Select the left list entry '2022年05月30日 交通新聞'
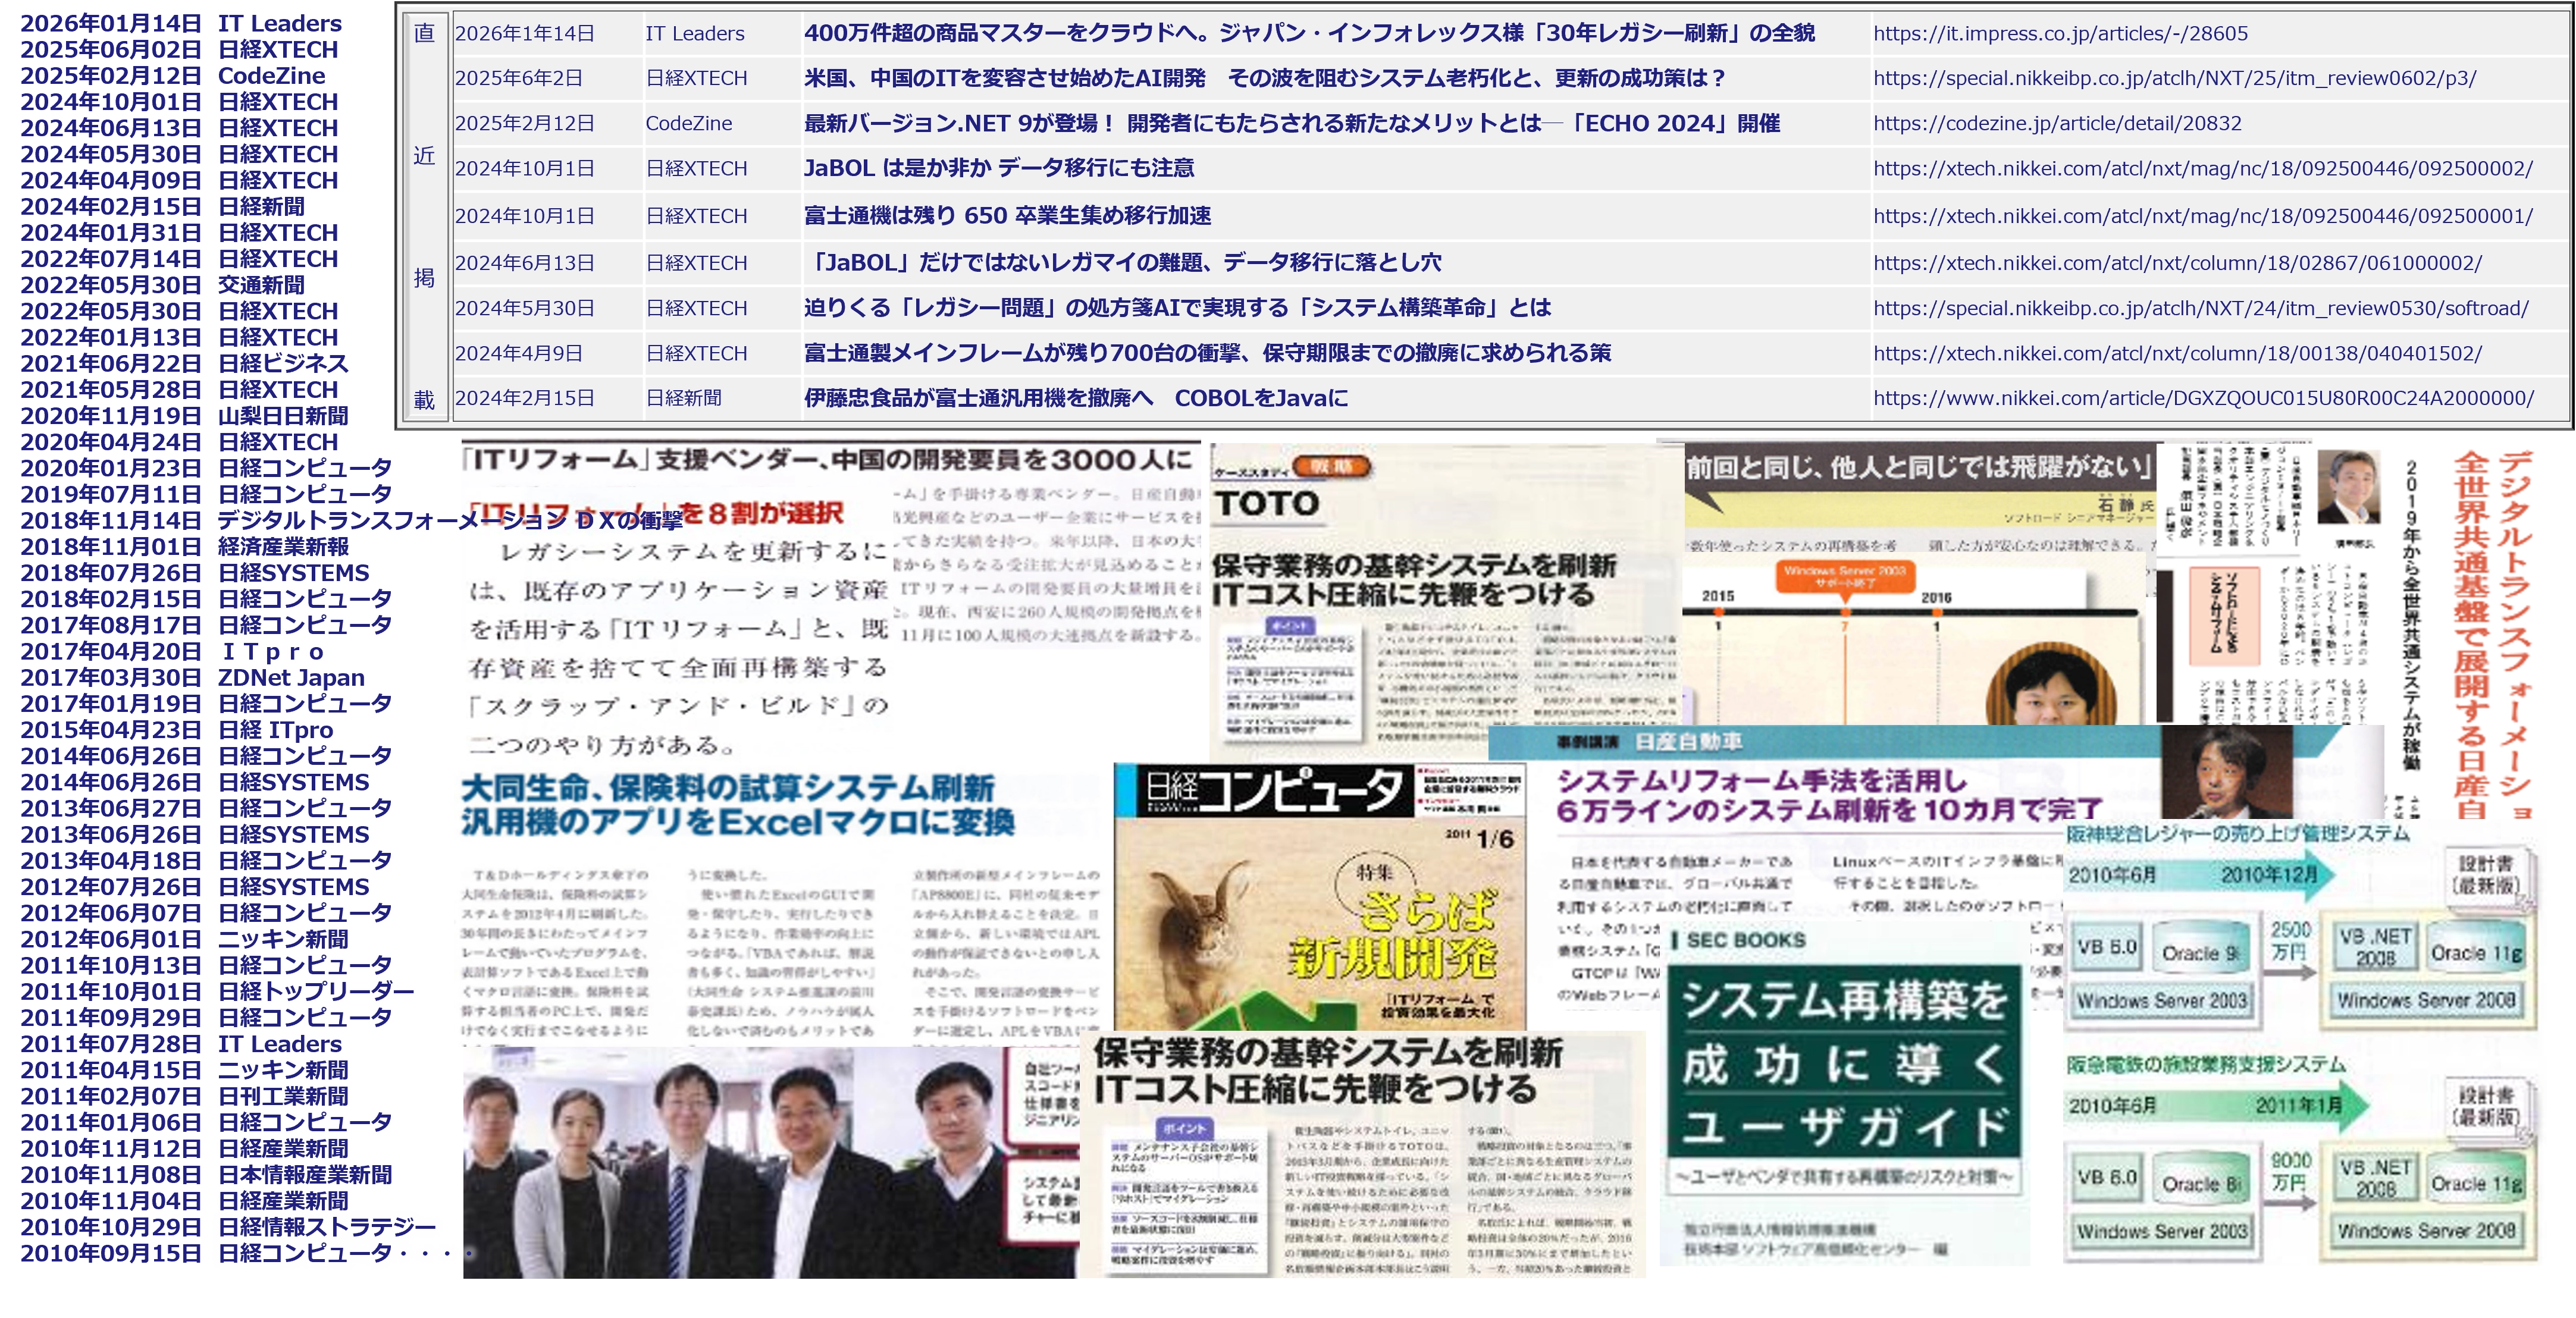 (162, 285)
